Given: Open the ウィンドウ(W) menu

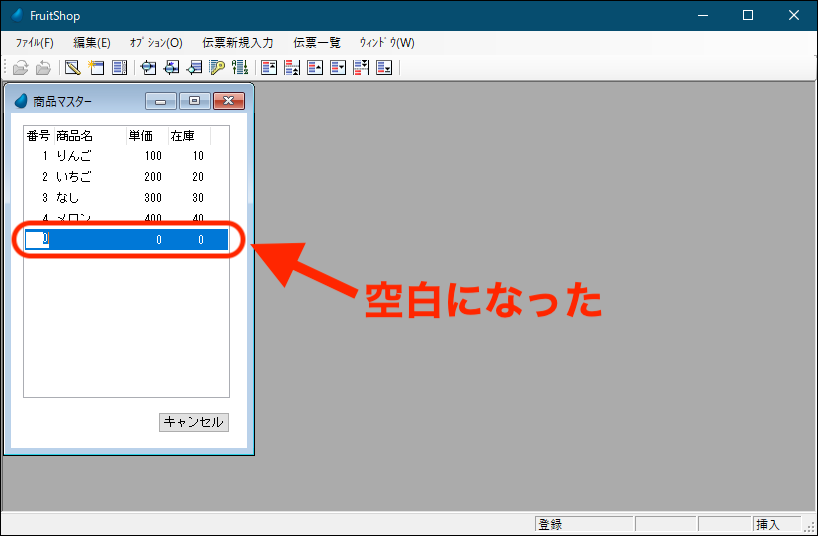Looking at the screenshot, I should (x=387, y=43).
